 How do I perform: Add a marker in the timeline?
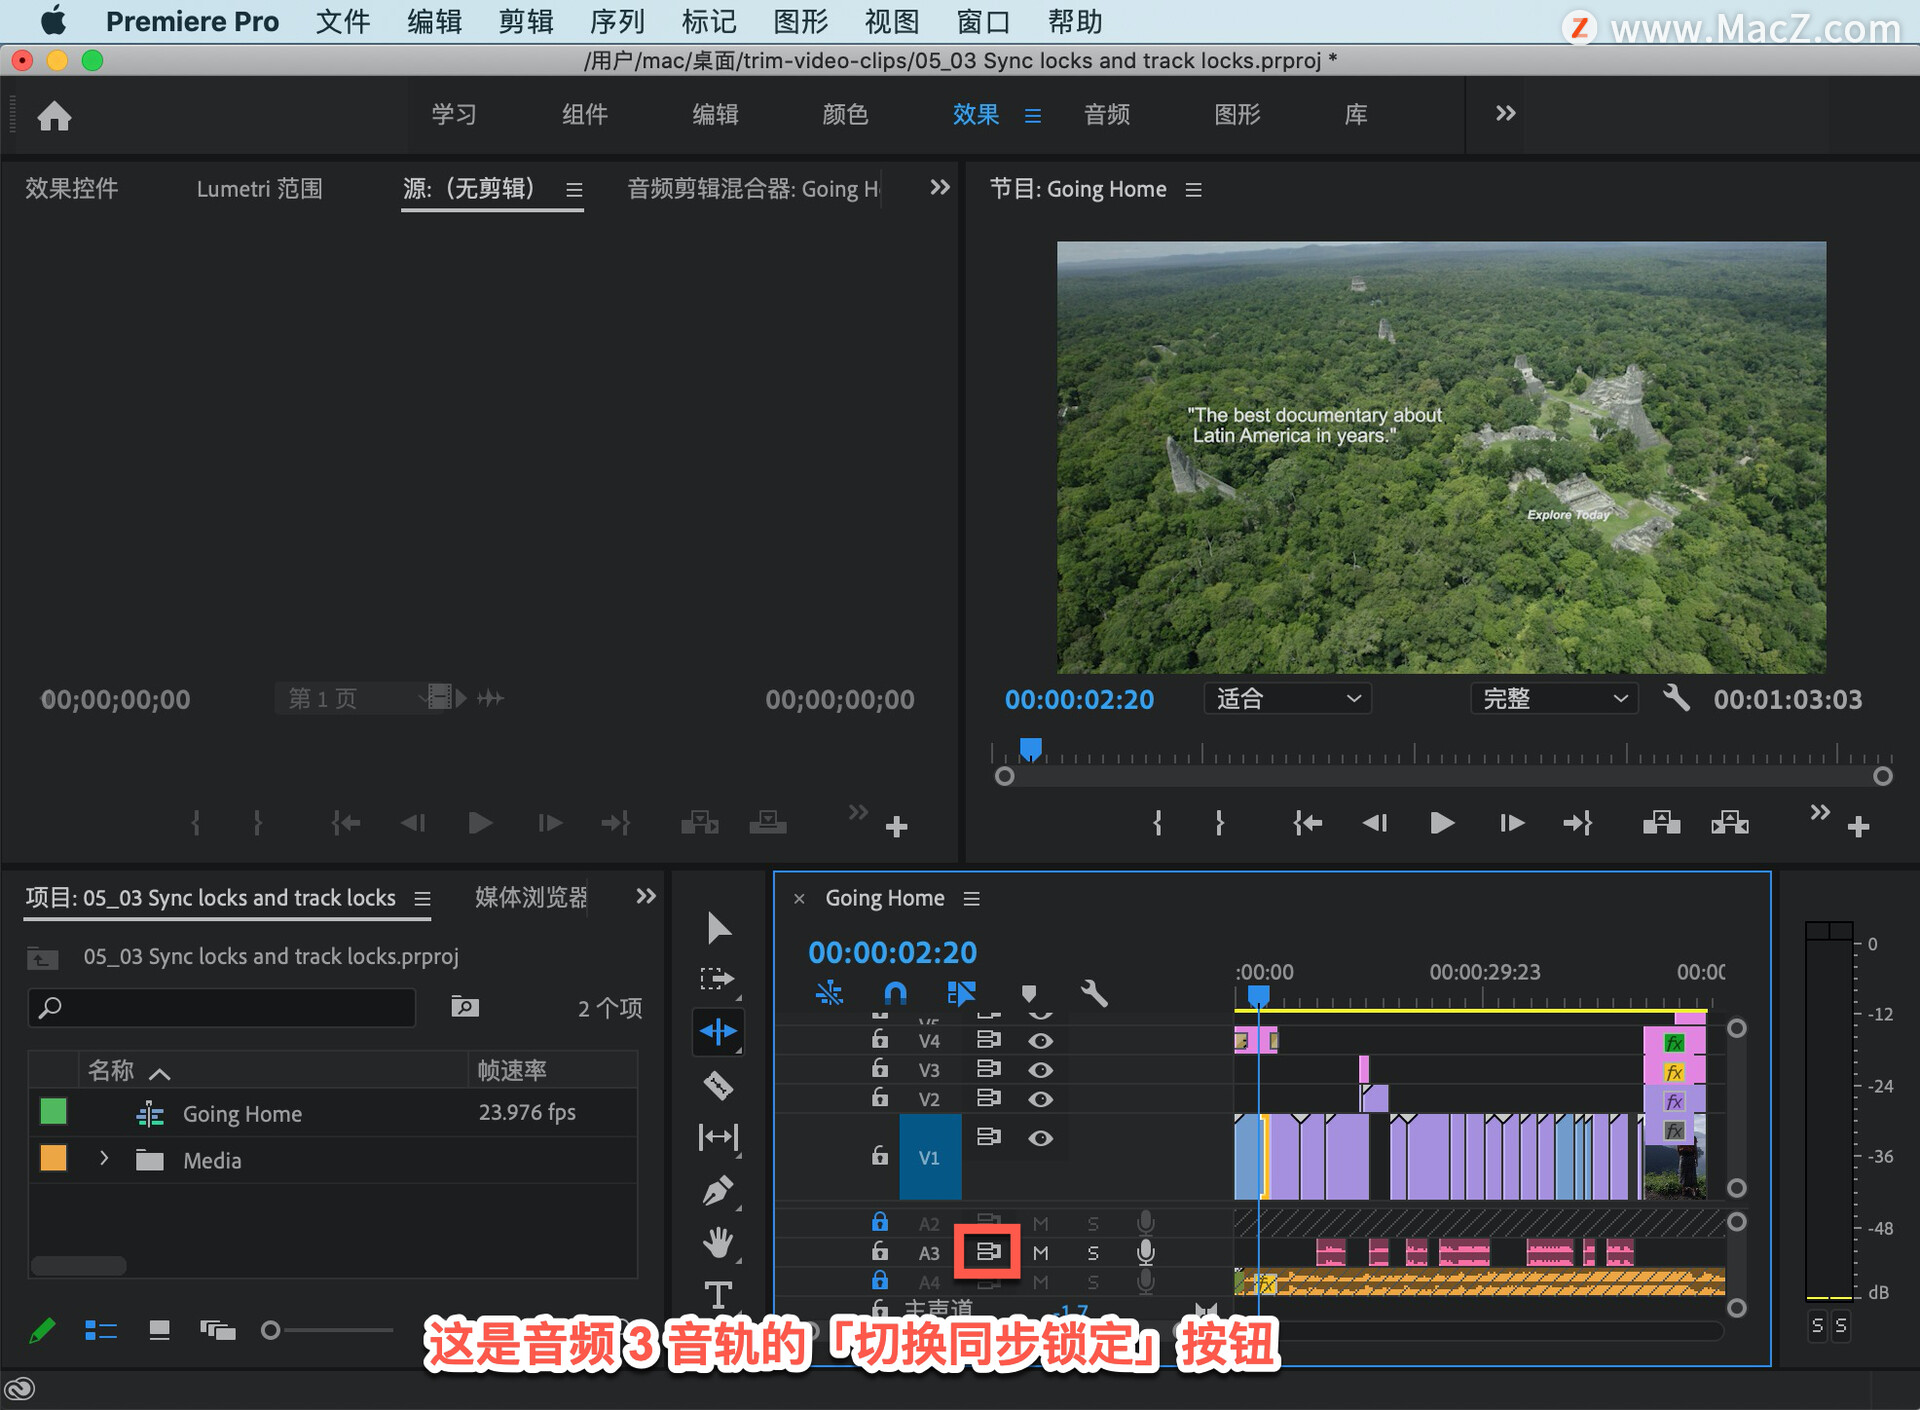(x=1029, y=993)
